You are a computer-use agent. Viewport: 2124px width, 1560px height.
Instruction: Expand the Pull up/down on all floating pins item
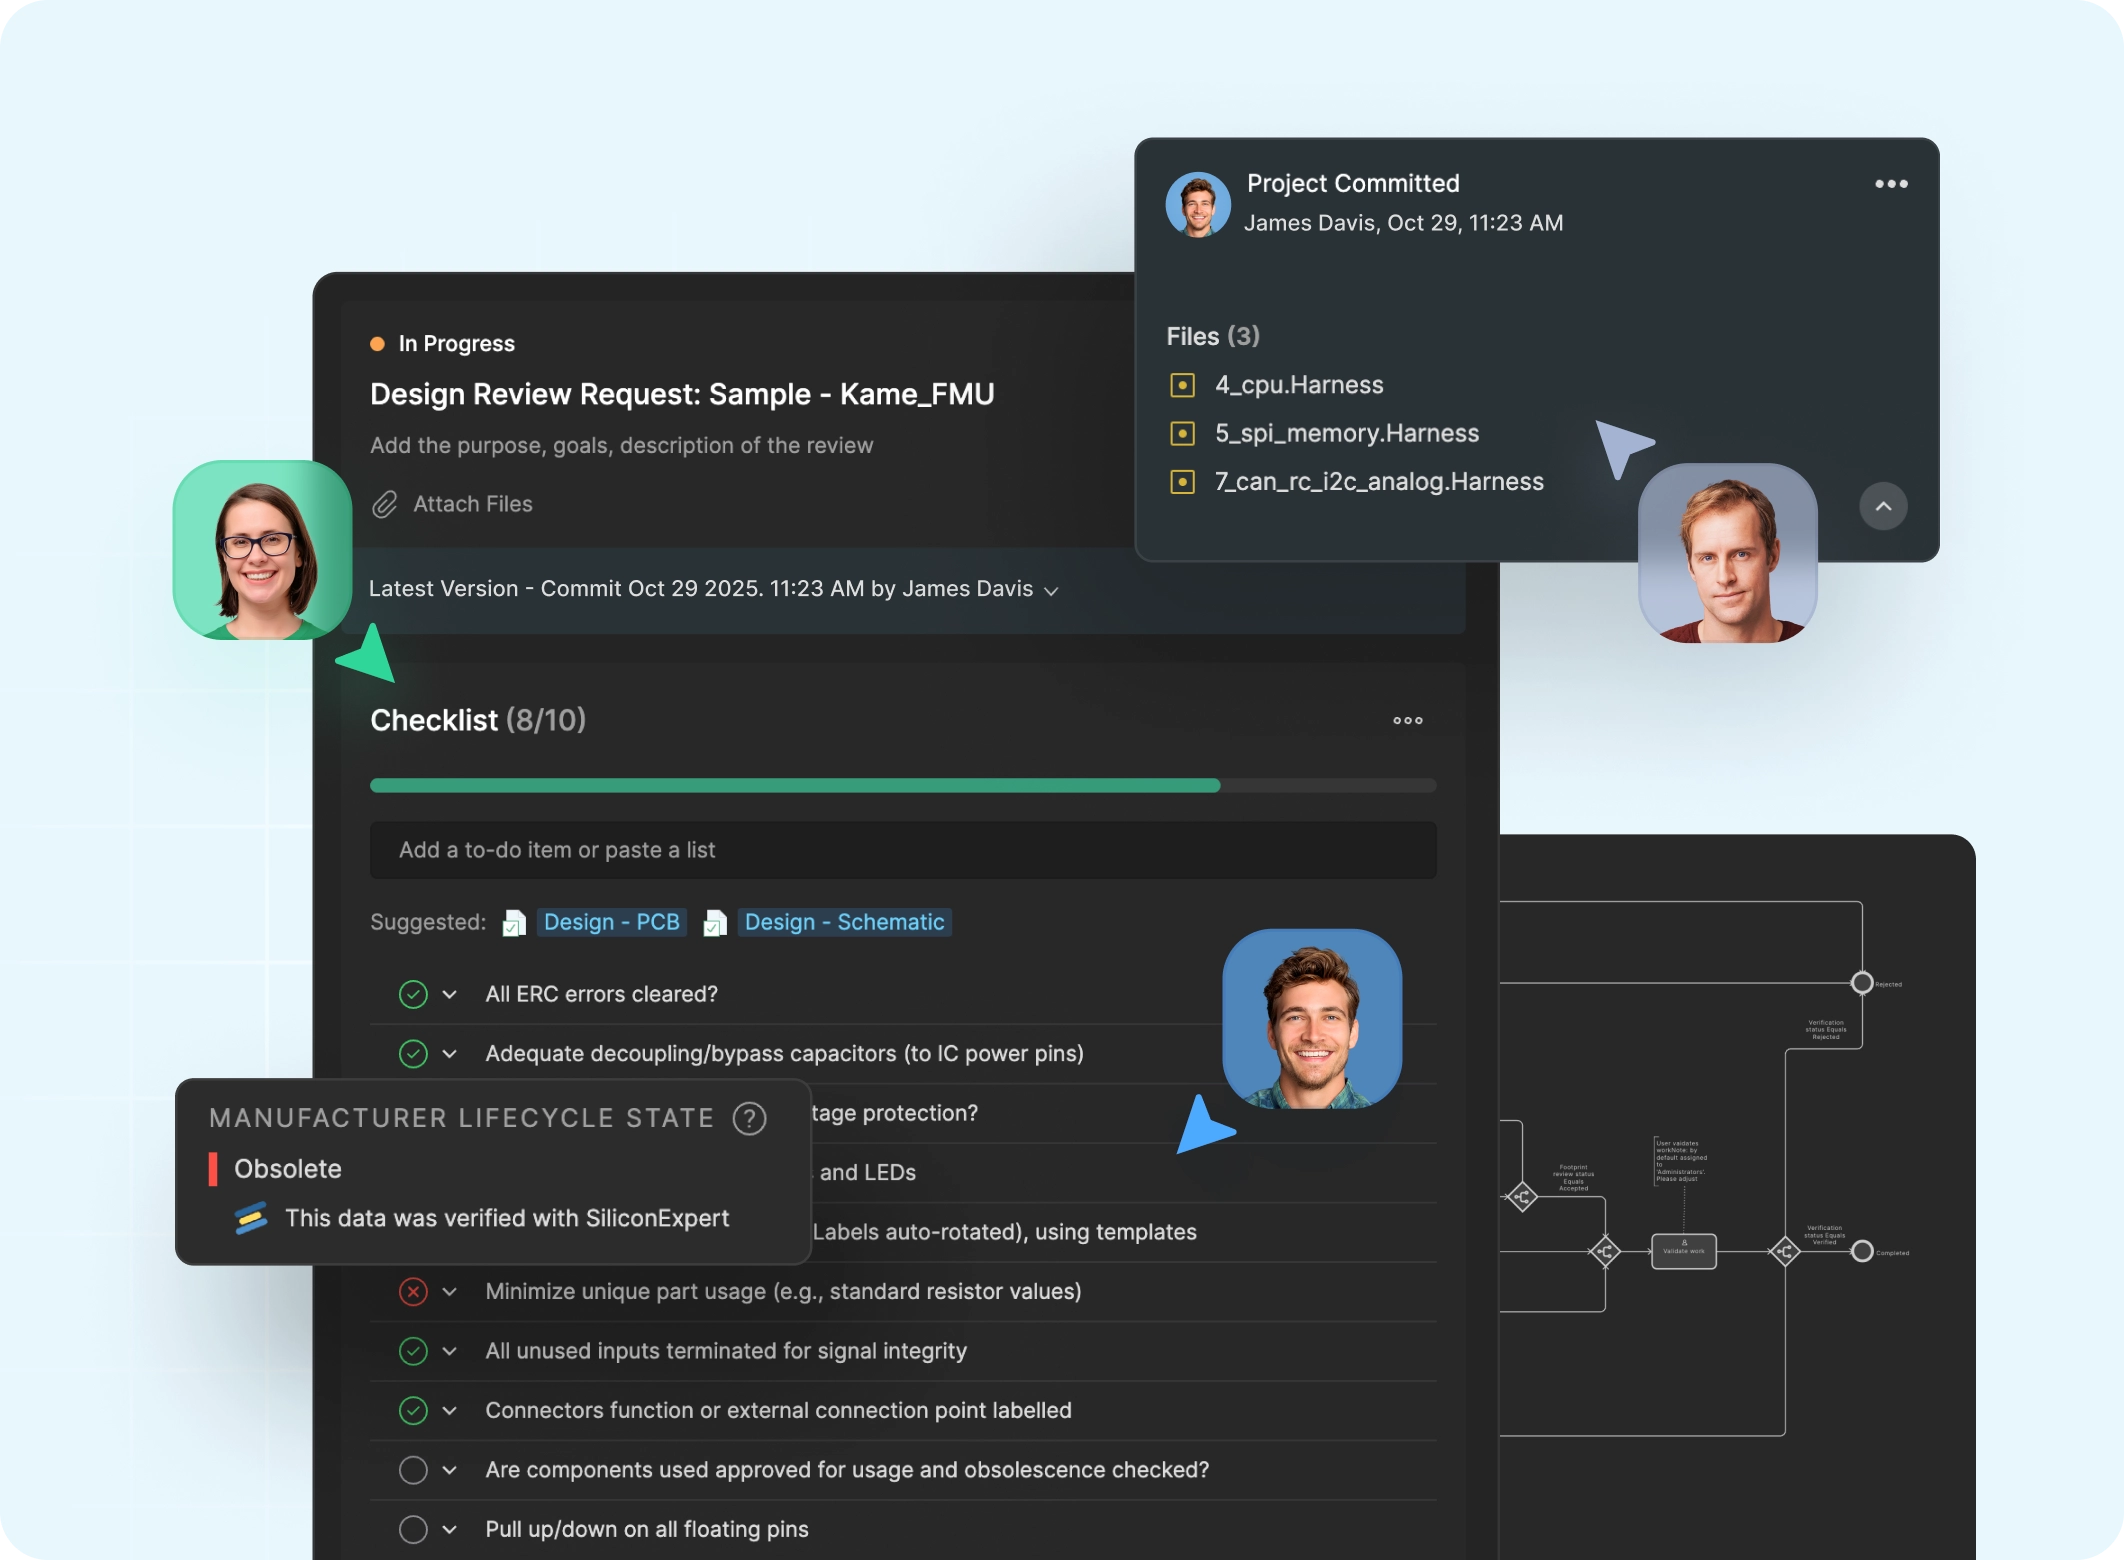point(450,1529)
